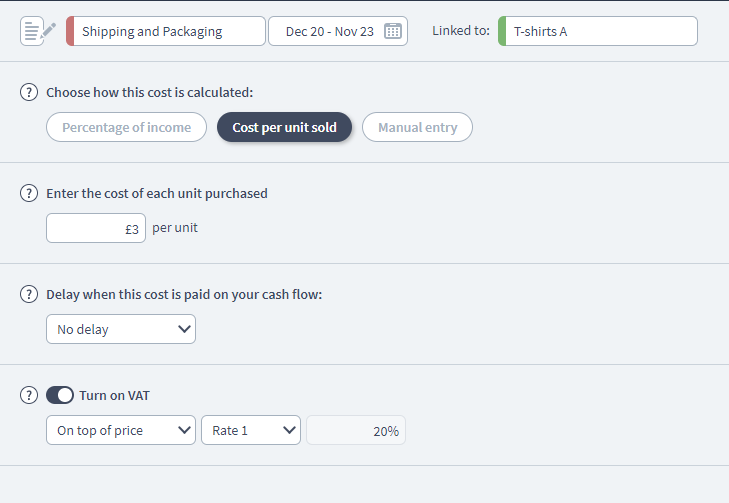Show help for cash flow delay

click(29, 294)
